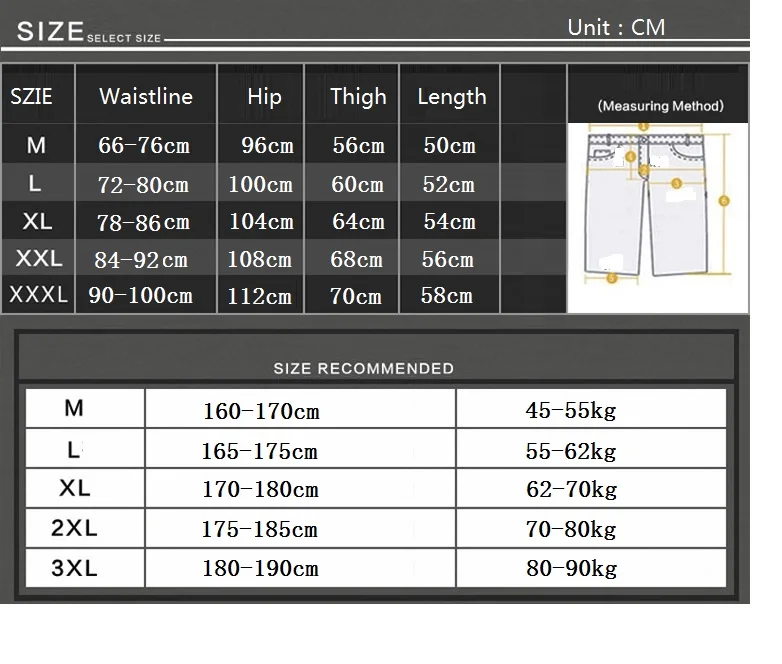Click length value '50cm'

(x=449, y=146)
